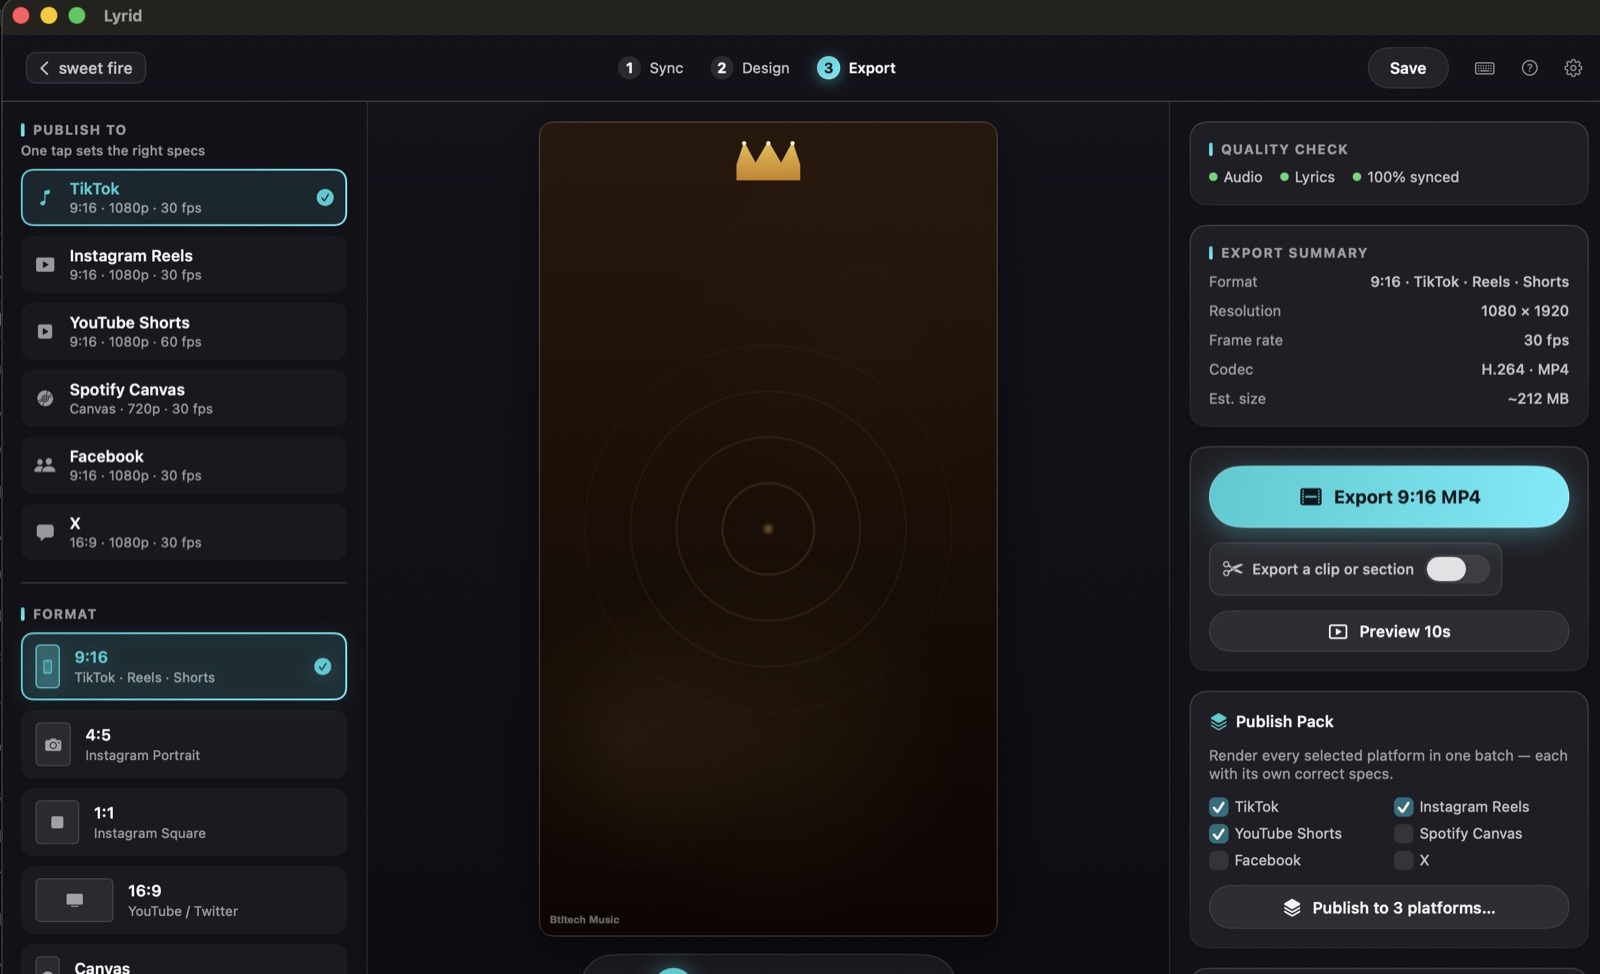Click the 100% synced status
Viewport: 1600px width, 974px height.
coord(1405,177)
